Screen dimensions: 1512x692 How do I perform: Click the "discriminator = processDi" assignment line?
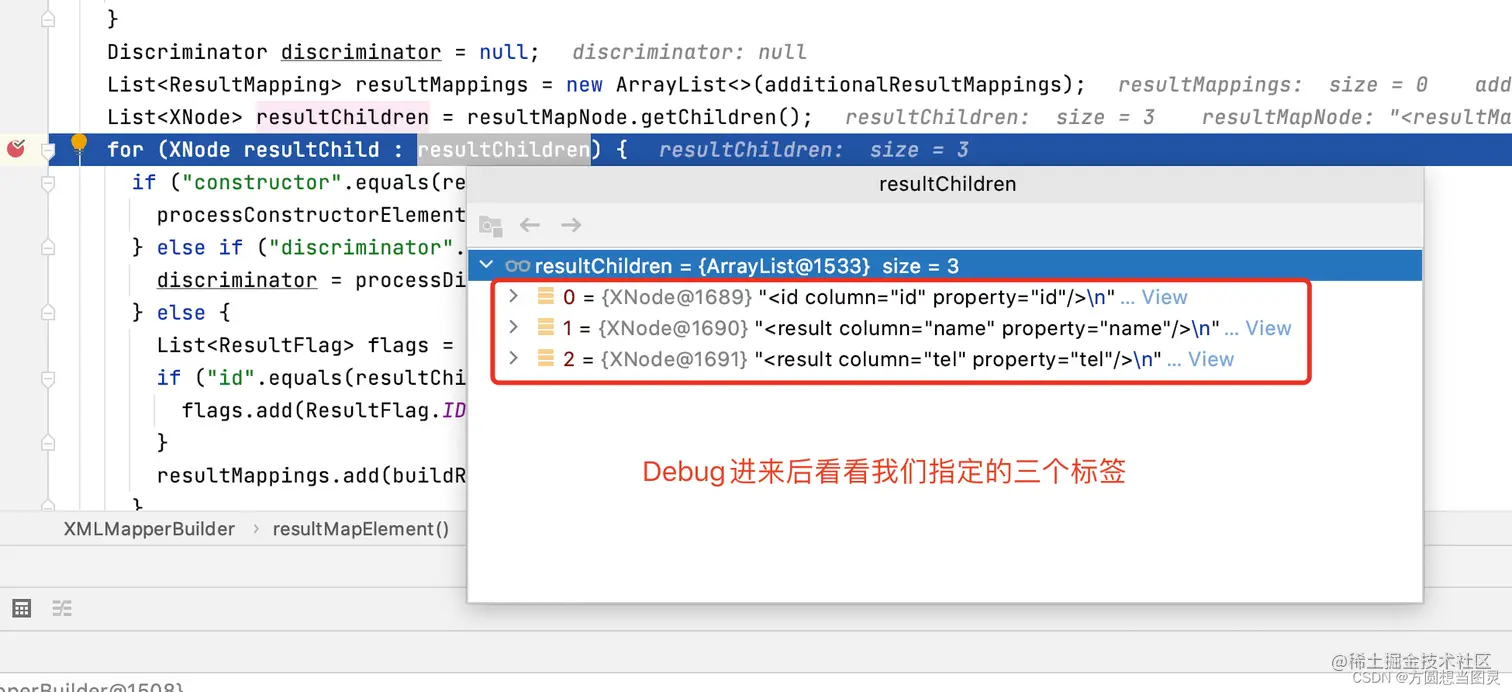311,280
